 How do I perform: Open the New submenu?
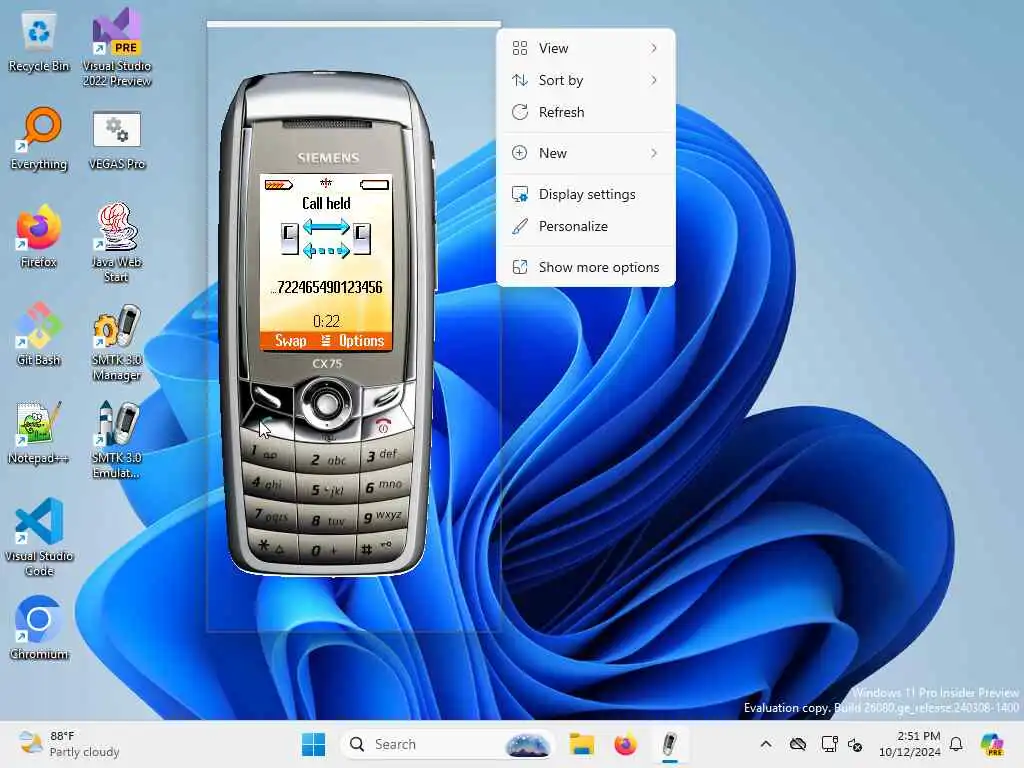(585, 153)
